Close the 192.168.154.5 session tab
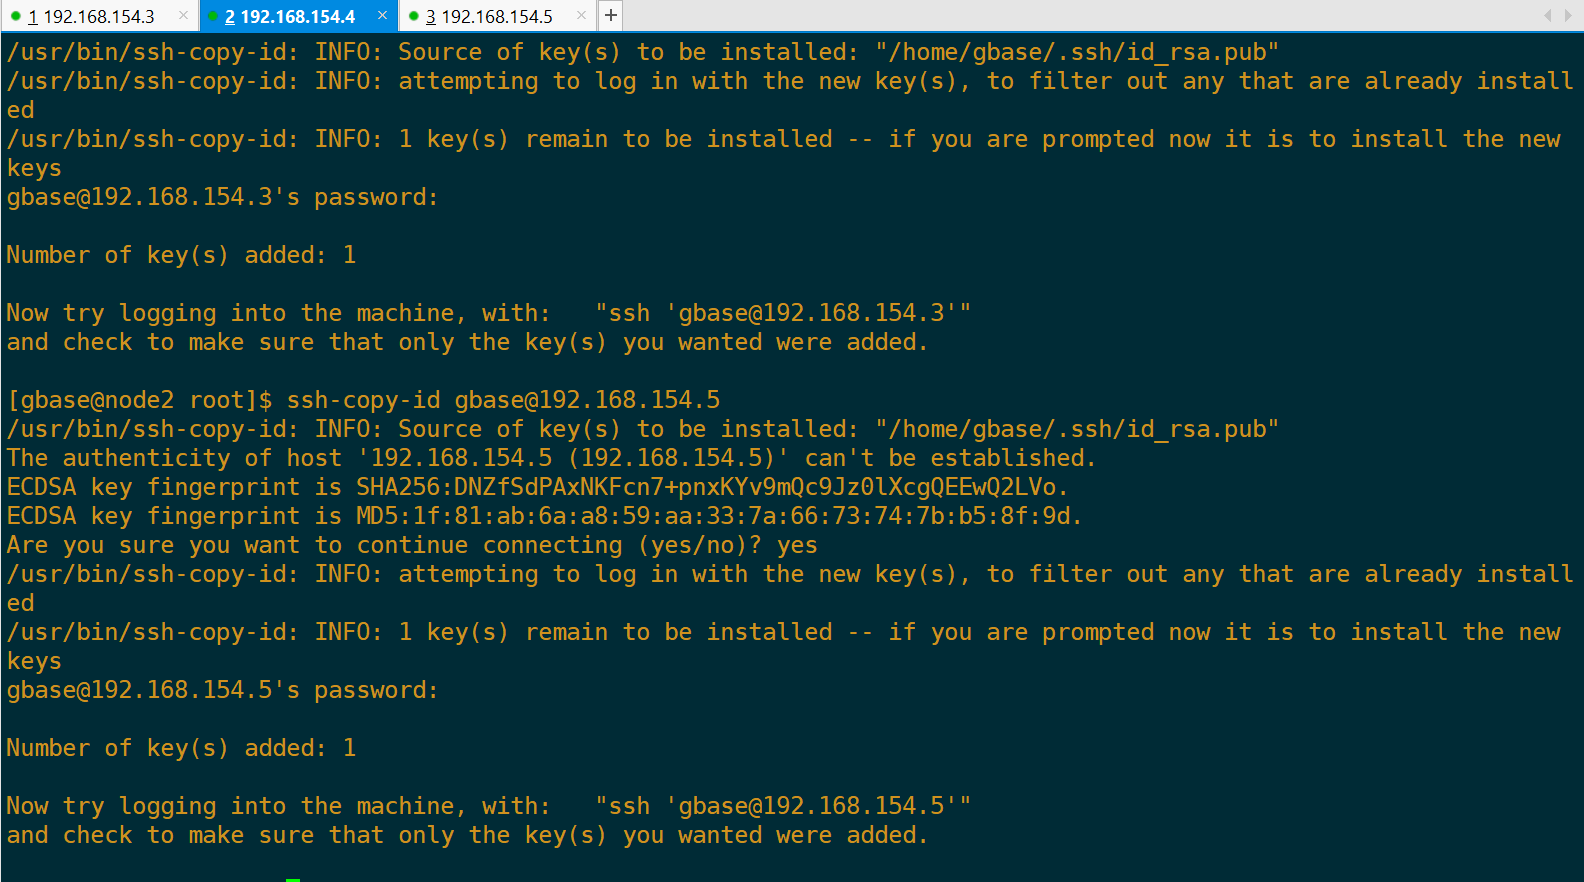1584x882 pixels. [x=581, y=16]
